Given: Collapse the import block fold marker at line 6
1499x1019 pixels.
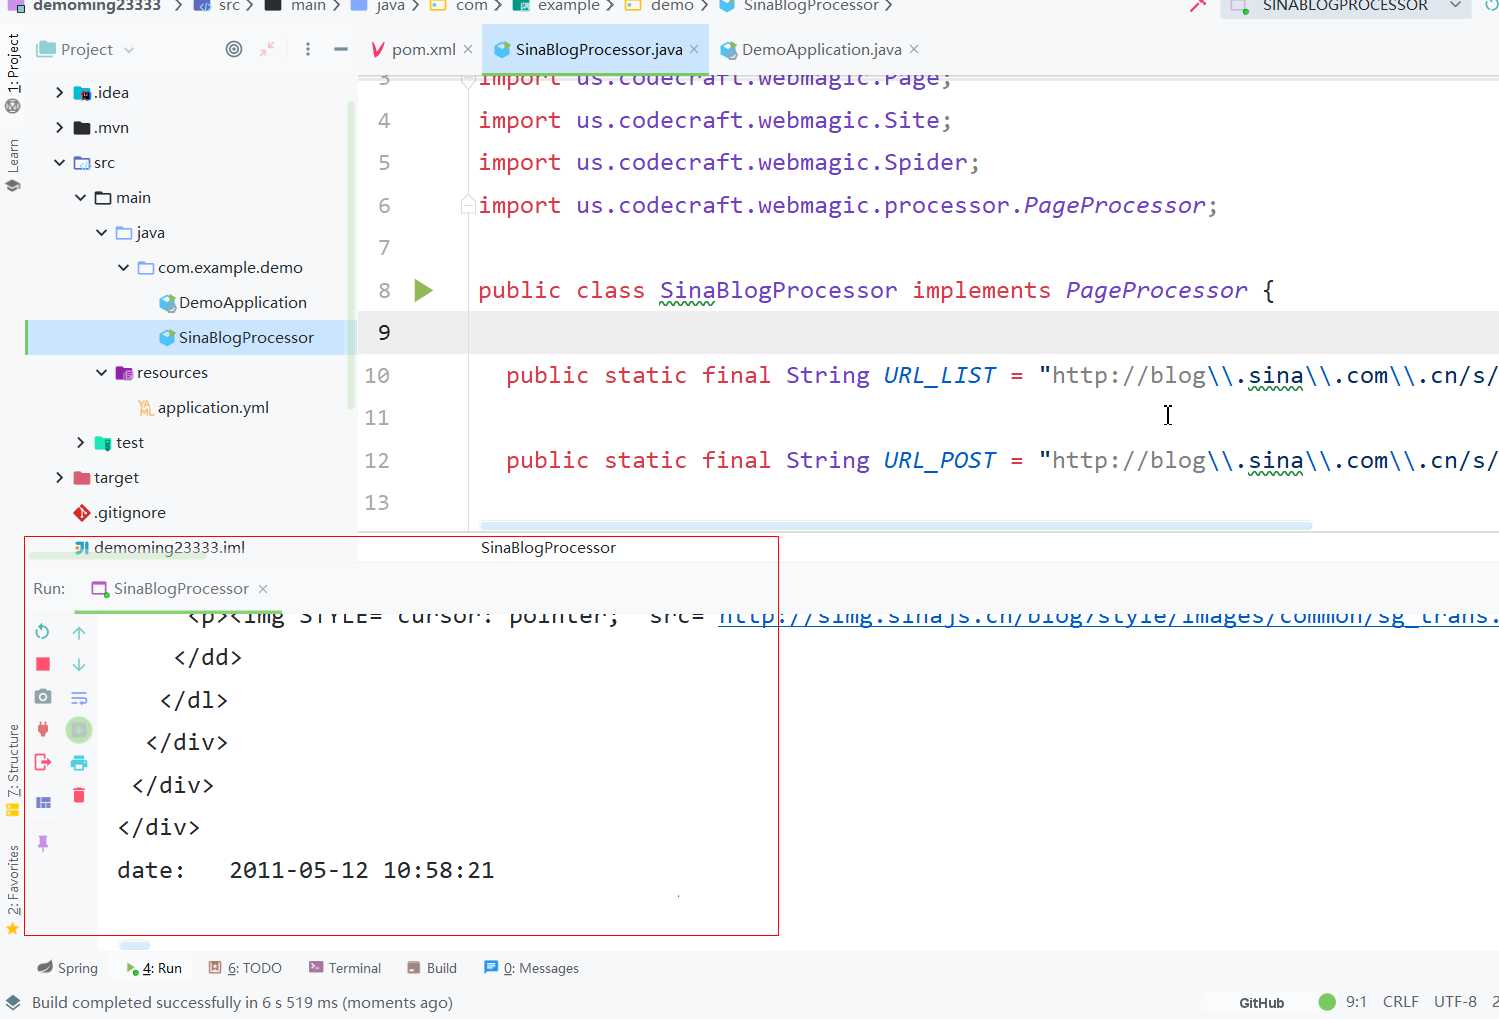Looking at the screenshot, I should [467, 205].
